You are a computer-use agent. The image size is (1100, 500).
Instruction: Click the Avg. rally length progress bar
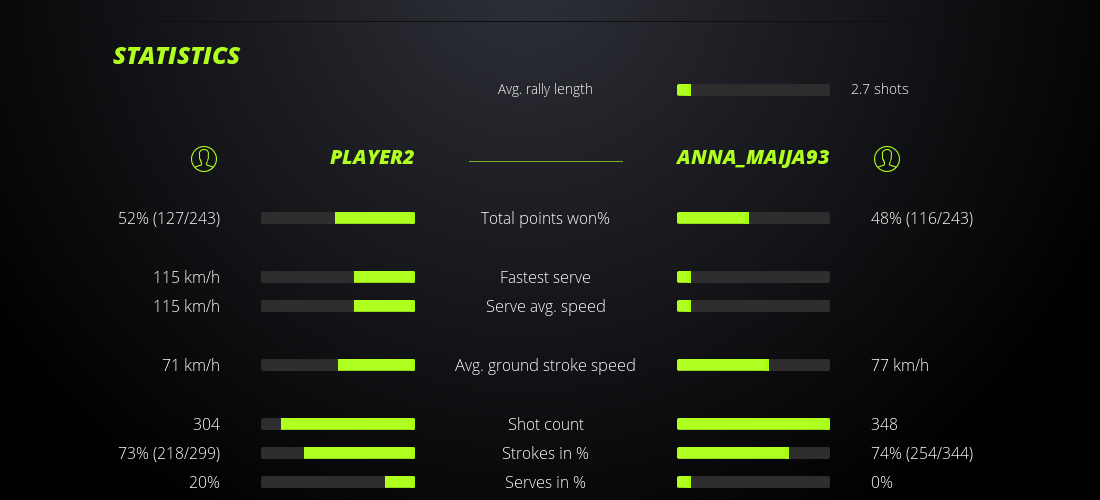753,90
